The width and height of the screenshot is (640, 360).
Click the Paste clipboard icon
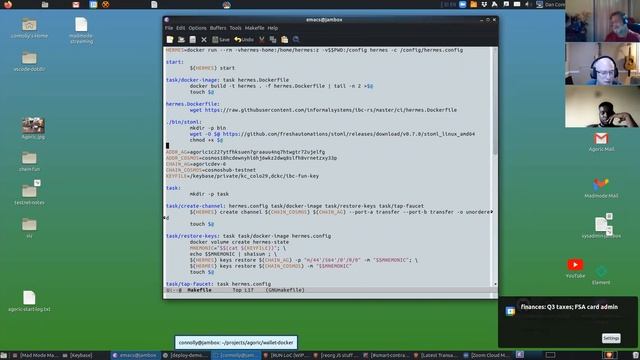pos(284,40)
